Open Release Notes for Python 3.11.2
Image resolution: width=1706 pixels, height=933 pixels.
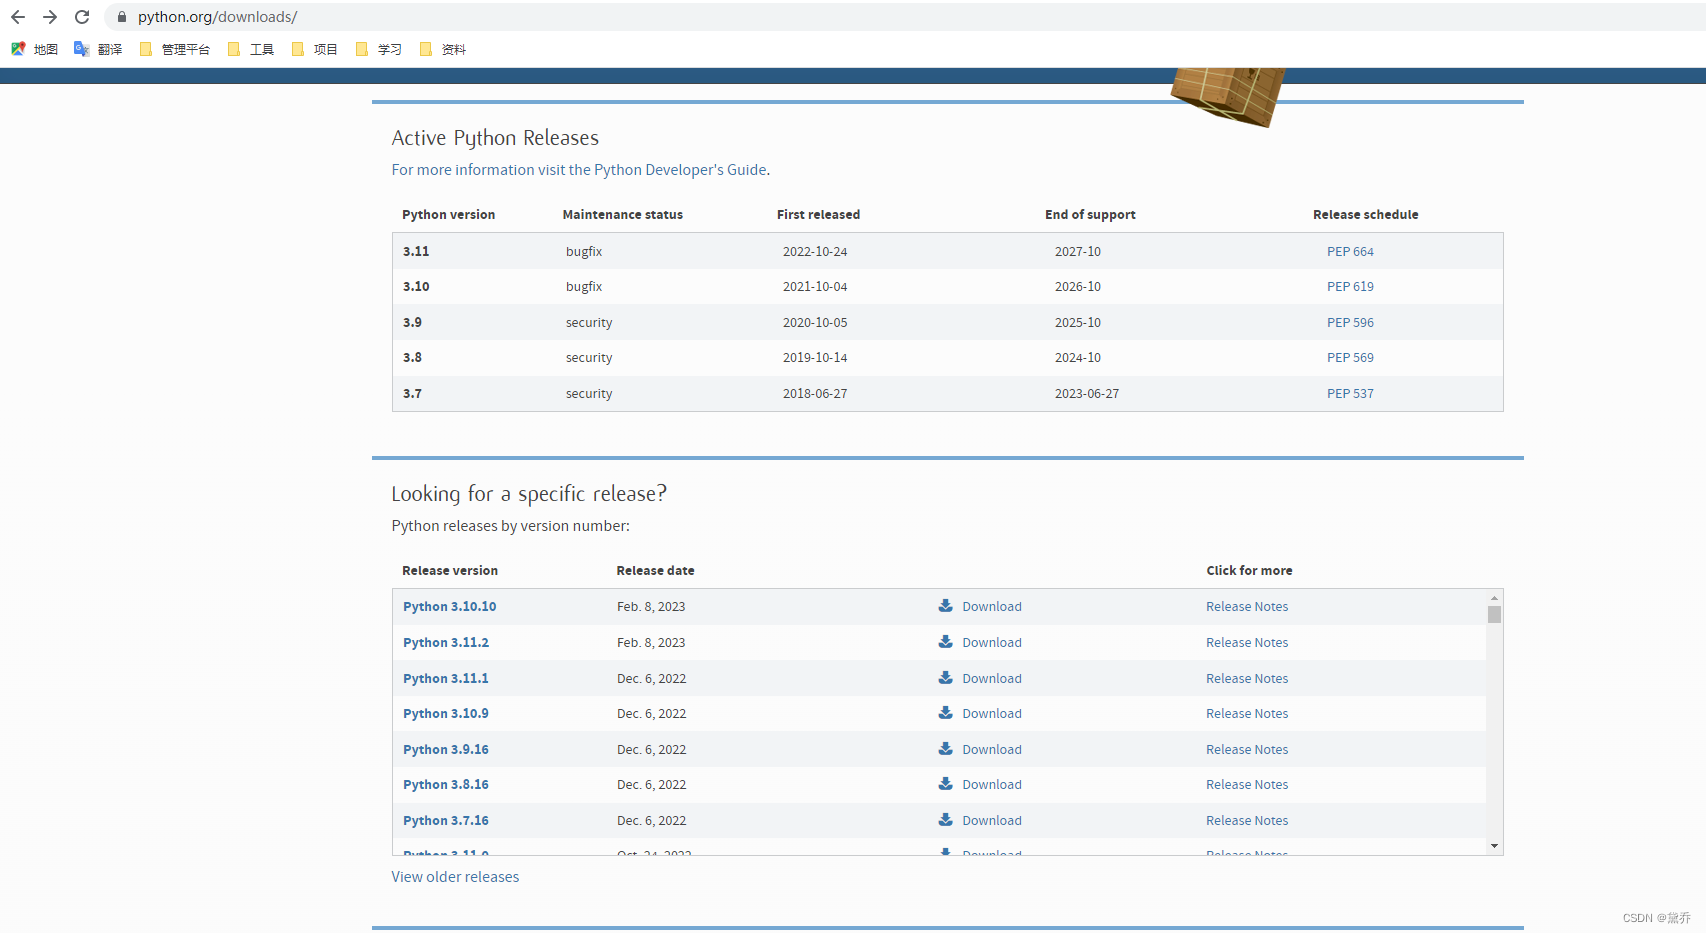click(x=1247, y=643)
